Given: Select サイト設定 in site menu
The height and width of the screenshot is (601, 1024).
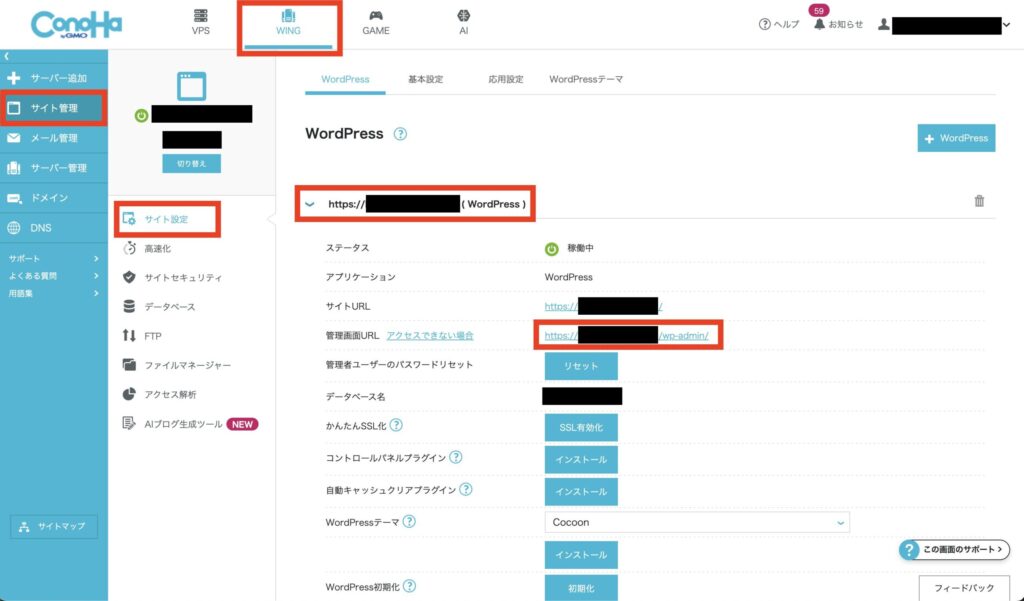Looking at the screenshot, I should click(166, 219).
